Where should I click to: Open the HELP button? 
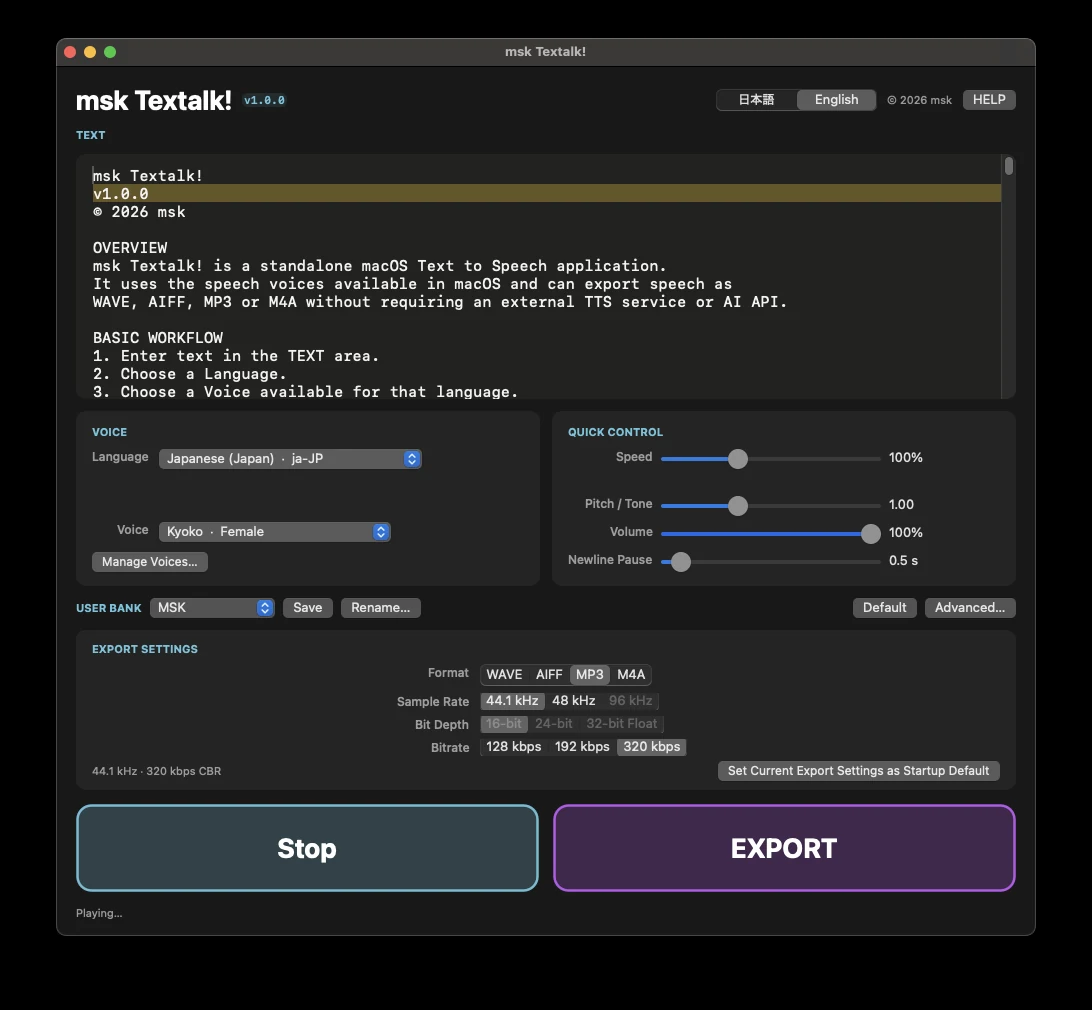[989, 100]
